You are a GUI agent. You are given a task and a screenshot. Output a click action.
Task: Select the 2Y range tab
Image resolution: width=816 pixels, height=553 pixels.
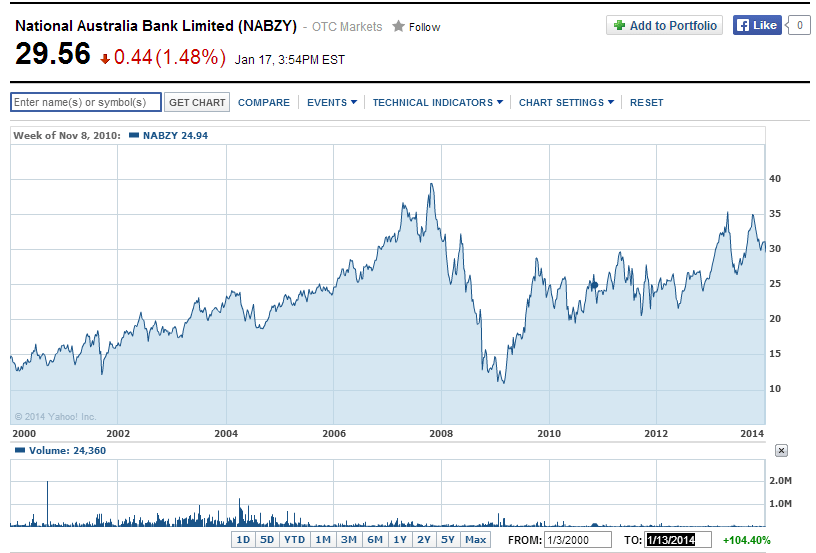[x=424, y=539]
